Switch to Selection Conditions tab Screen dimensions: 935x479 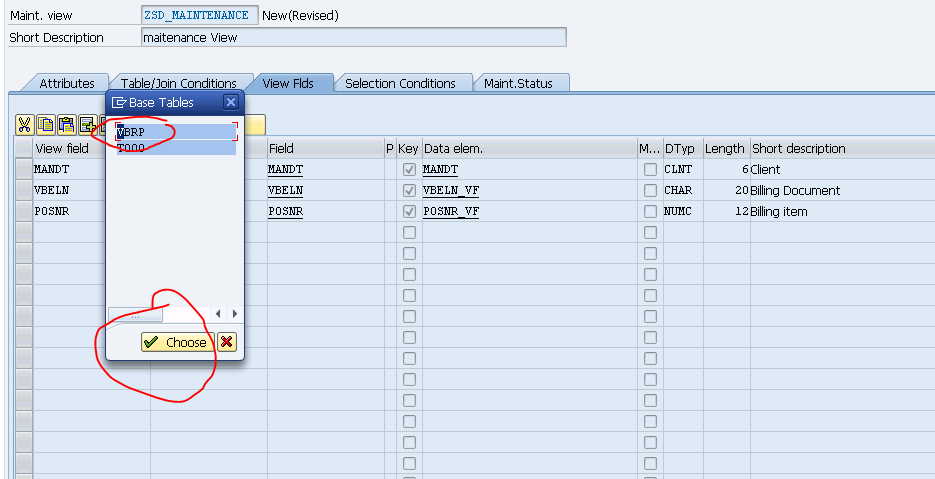click(400, 84)
